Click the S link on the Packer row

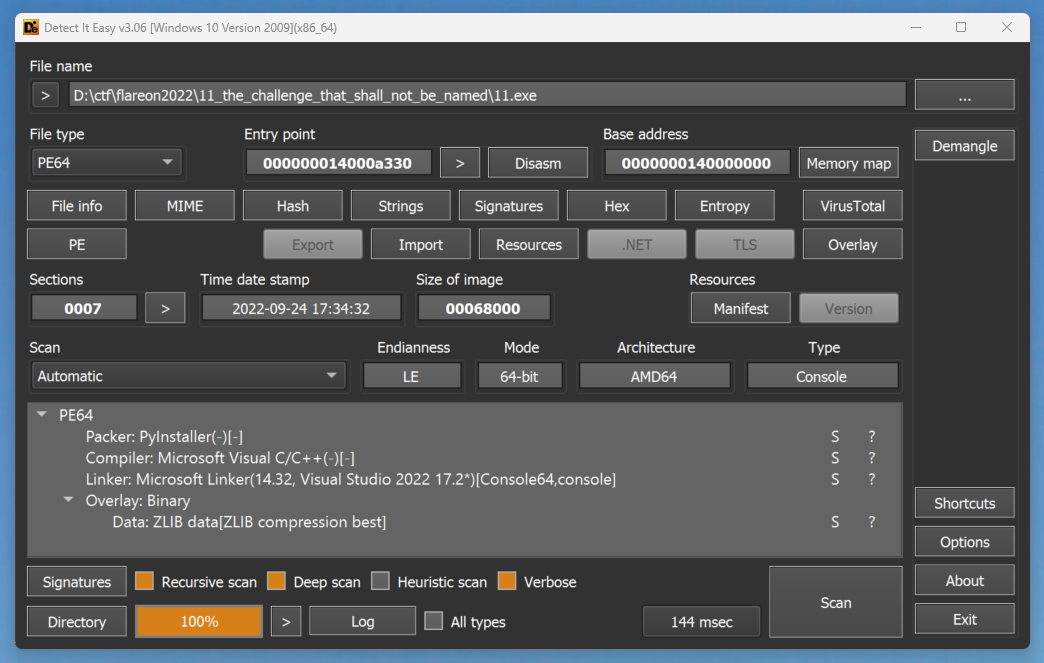[x=835, y=437]
